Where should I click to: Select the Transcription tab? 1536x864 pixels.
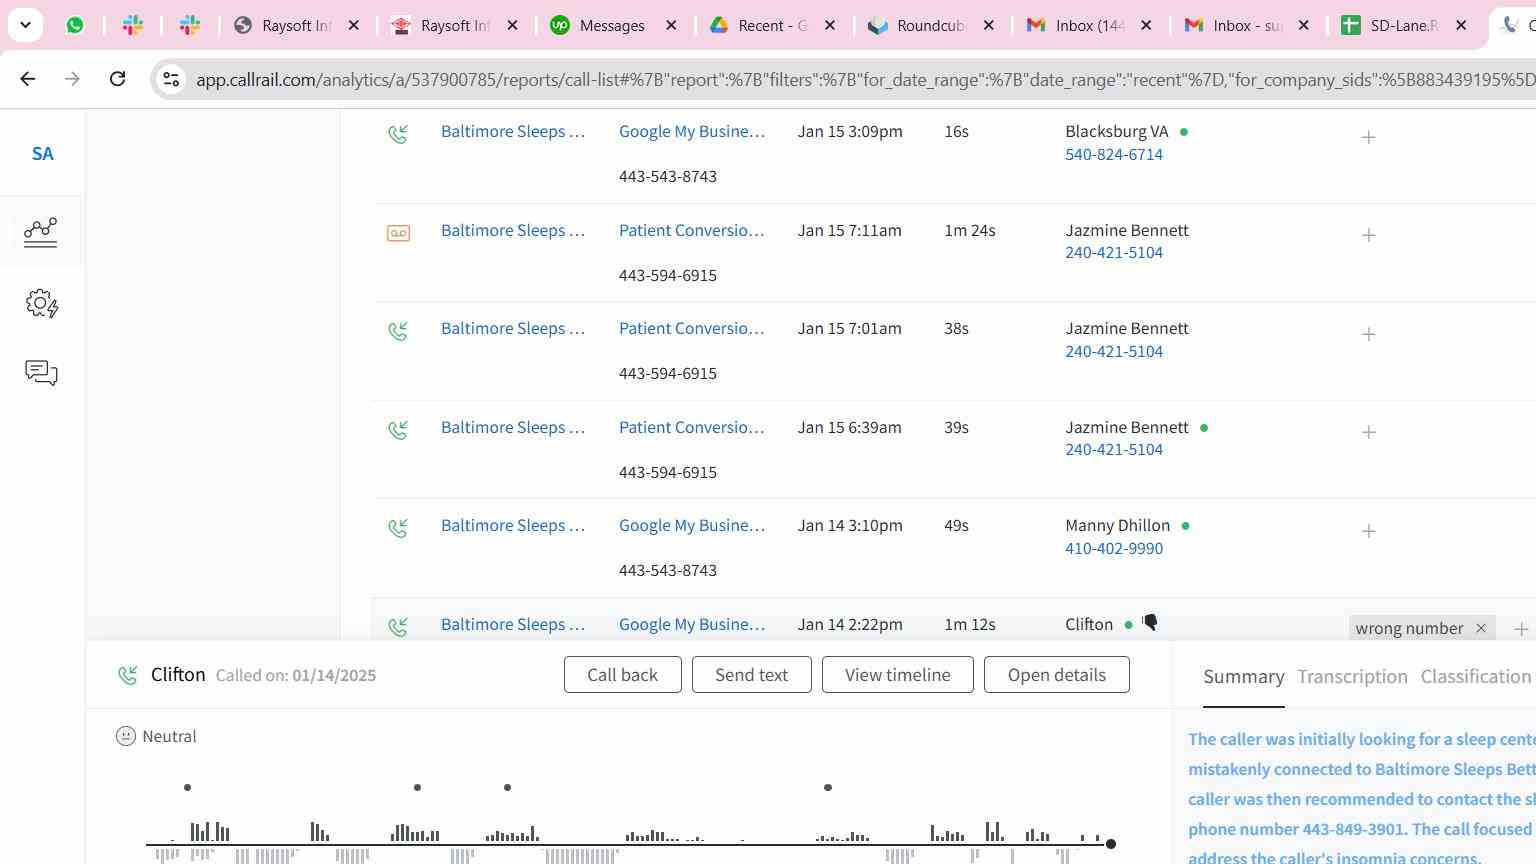1352,677
